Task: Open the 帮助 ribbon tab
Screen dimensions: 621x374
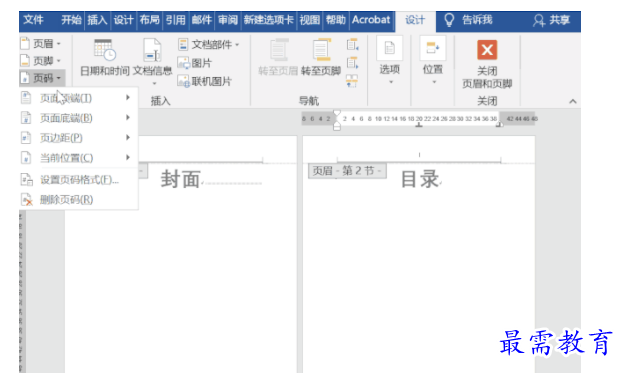Action: (x=336, y=20)
